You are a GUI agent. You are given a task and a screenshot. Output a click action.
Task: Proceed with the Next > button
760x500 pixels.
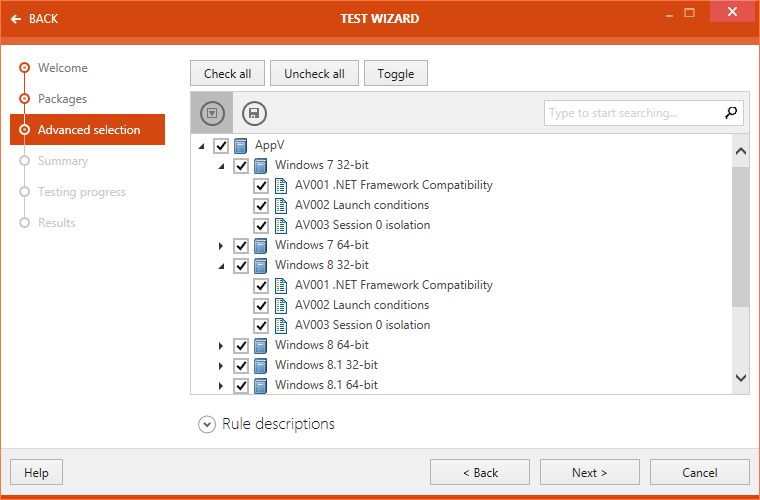tap(589, 472)
